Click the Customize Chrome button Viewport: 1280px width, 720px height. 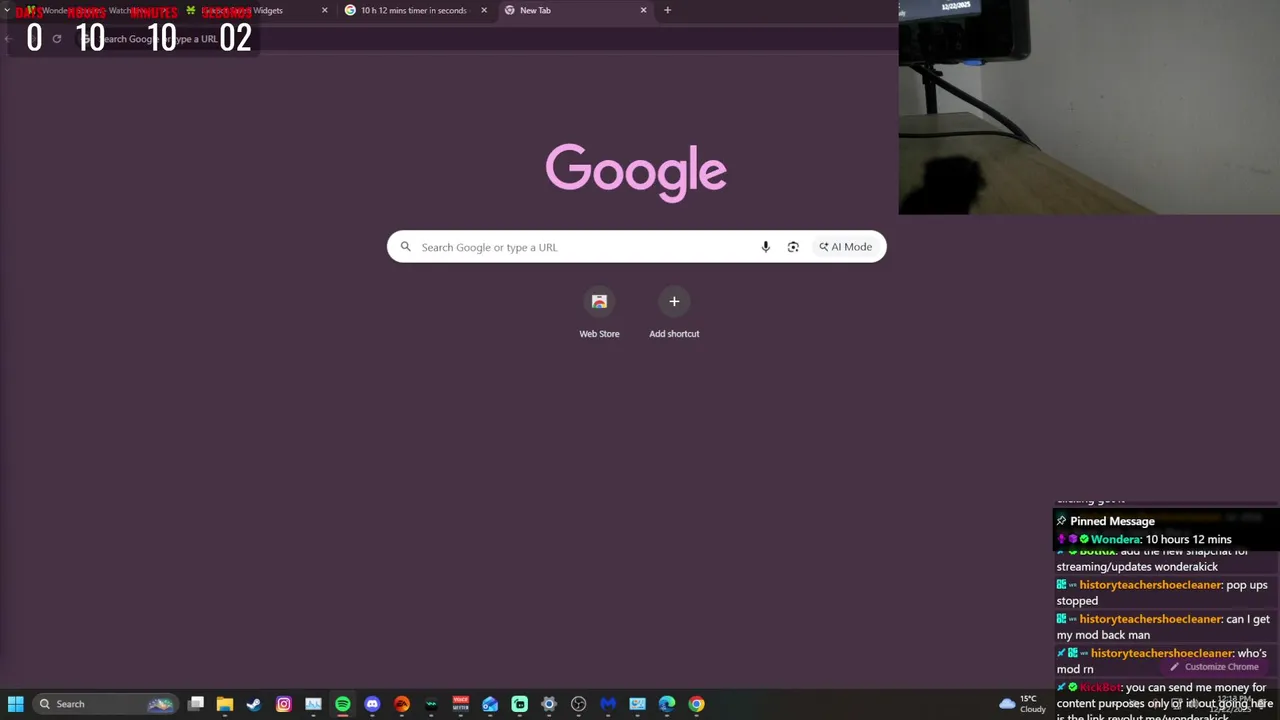pos(1214,667)
